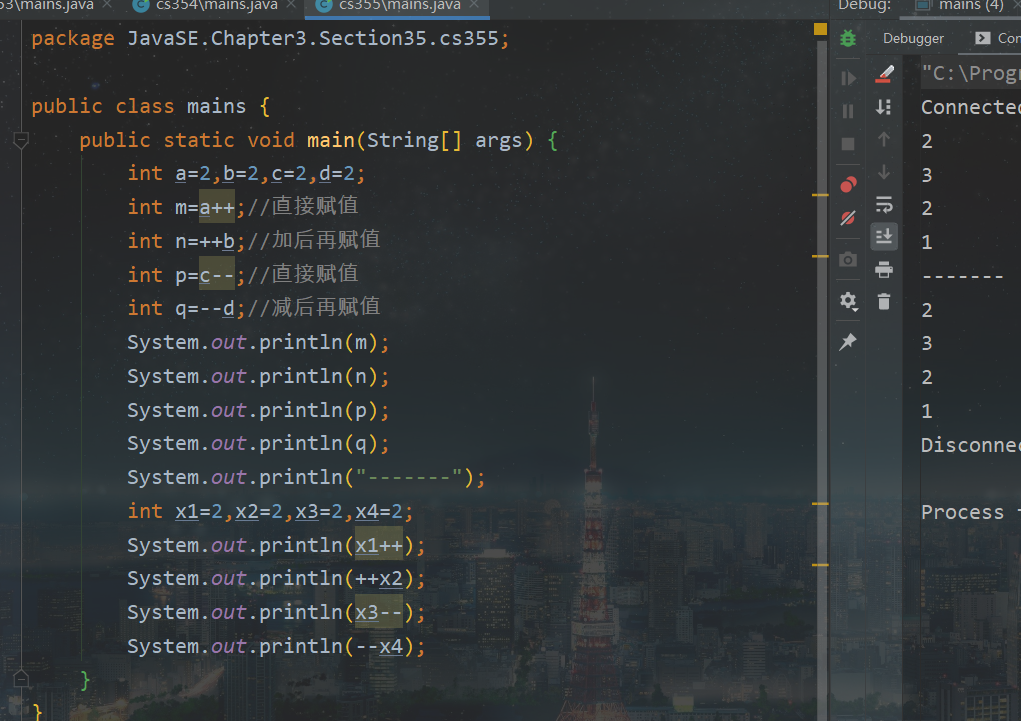The height and width of the screenshot is (721, 1021).
Task: Click the Print console output icon
Action: pos(884,269)
